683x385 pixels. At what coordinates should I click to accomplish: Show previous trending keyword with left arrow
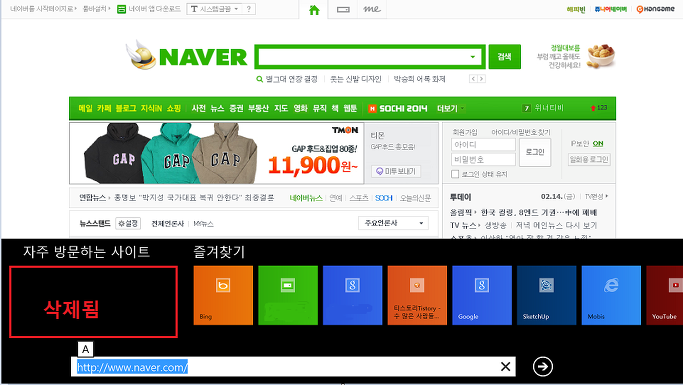[473, 79]
